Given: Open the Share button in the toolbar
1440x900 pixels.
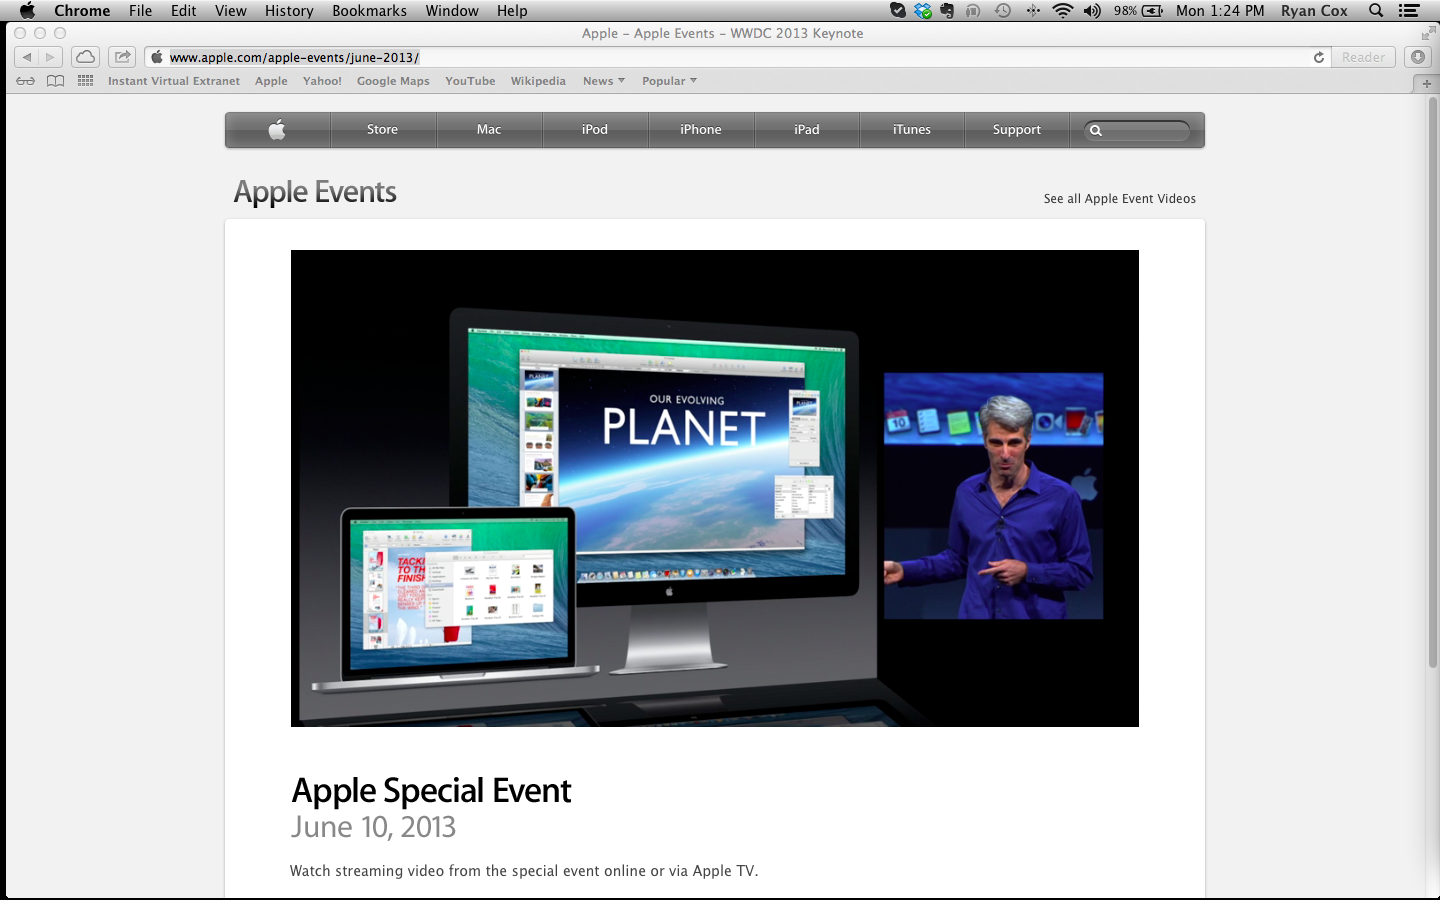Looking at the screenshot, I should point(122,57).
